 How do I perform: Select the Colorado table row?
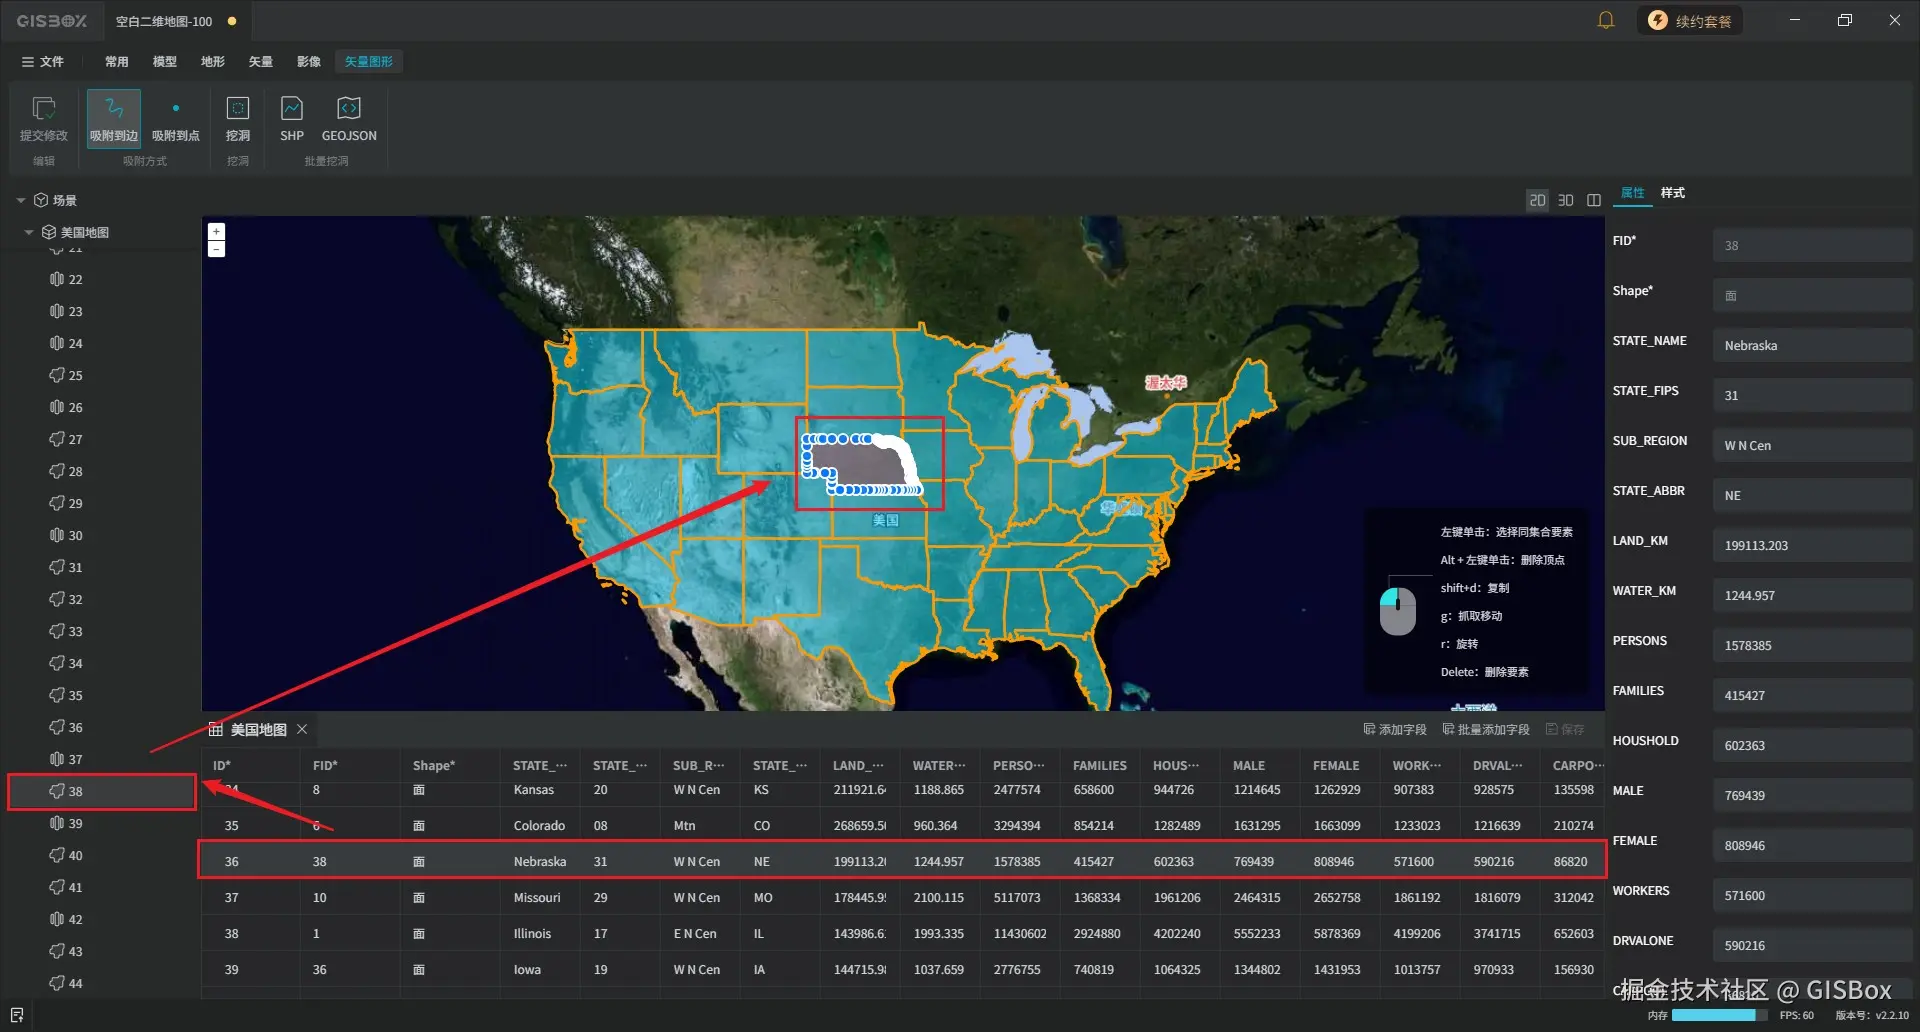click(x=903, y=826)
